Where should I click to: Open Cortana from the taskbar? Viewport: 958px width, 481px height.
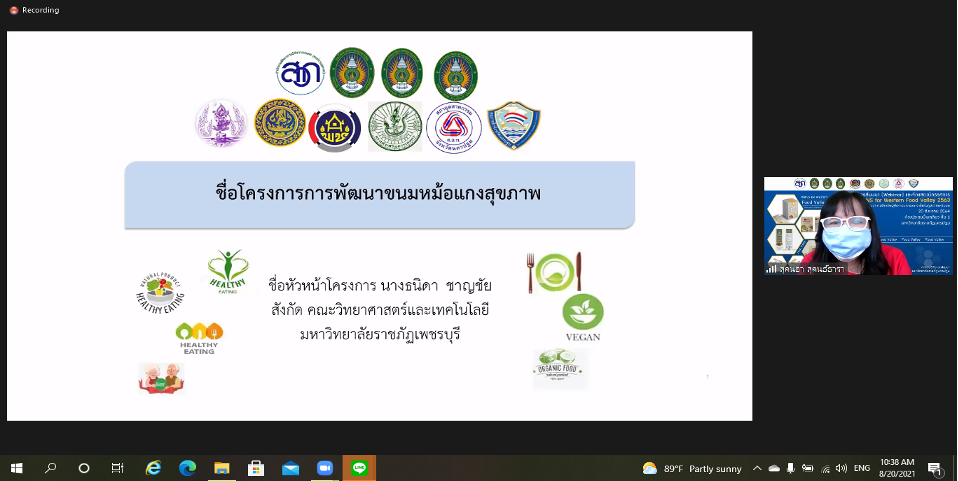tap(84, 468)
